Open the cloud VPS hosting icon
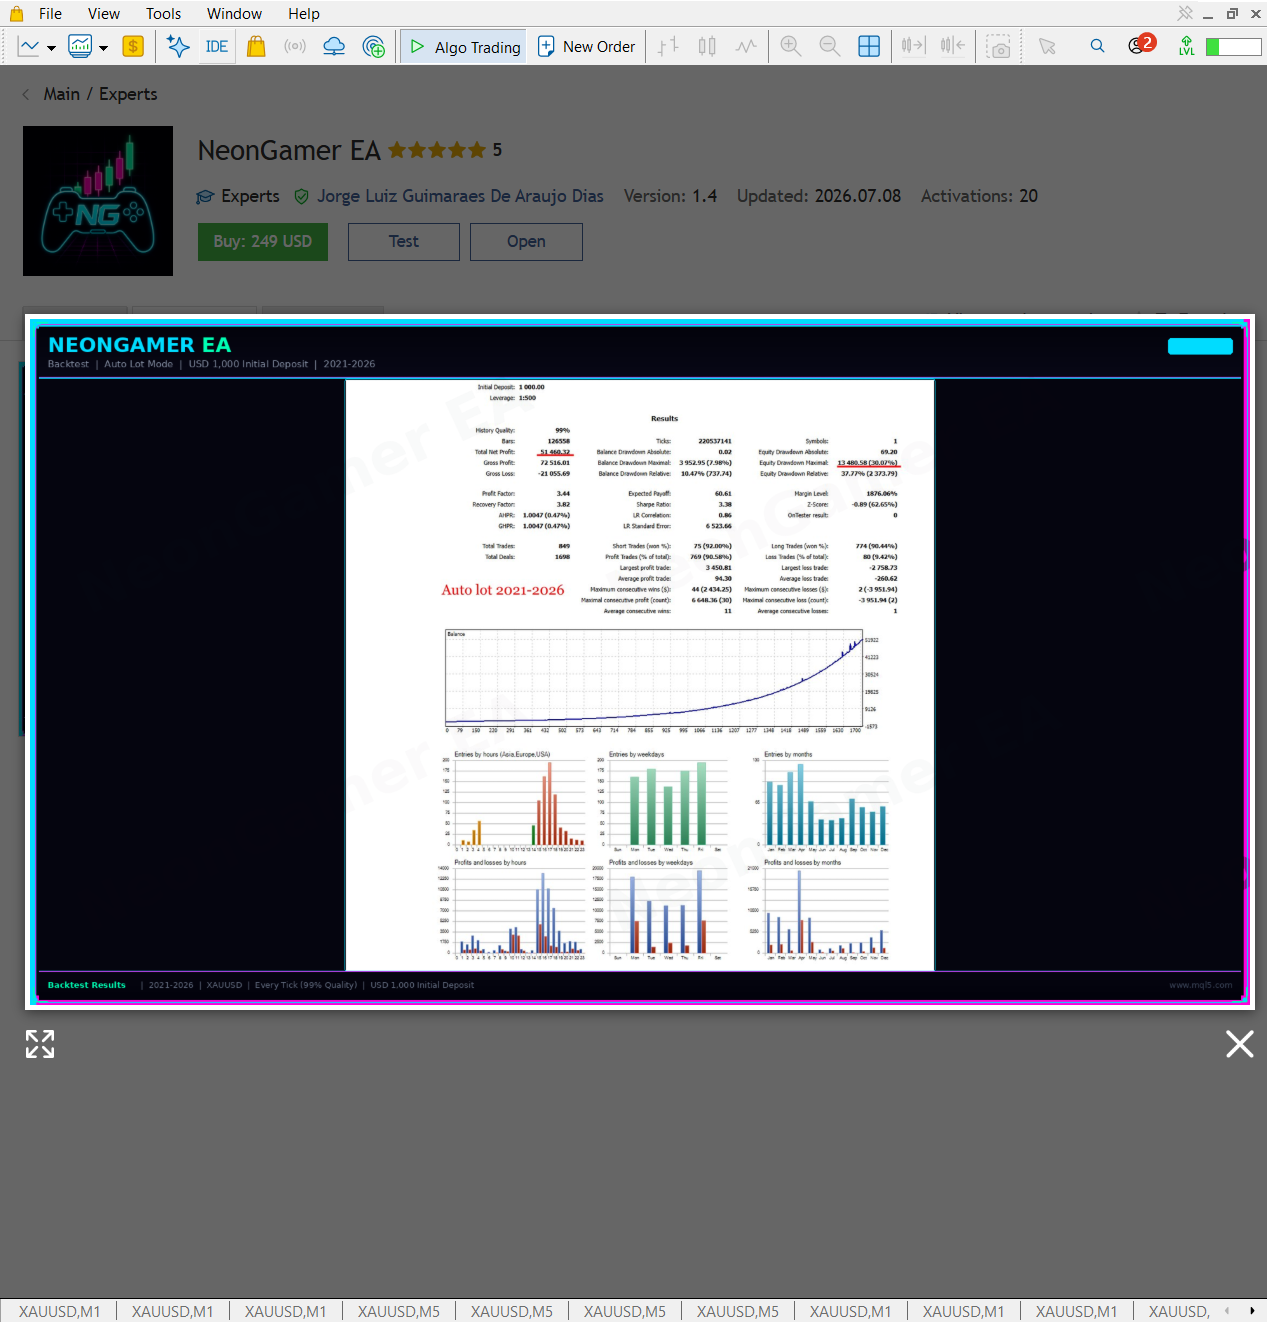Image resolution: width=1267 pixels, height=1322 pixels. pyautogui.click(x=334, y=46)
